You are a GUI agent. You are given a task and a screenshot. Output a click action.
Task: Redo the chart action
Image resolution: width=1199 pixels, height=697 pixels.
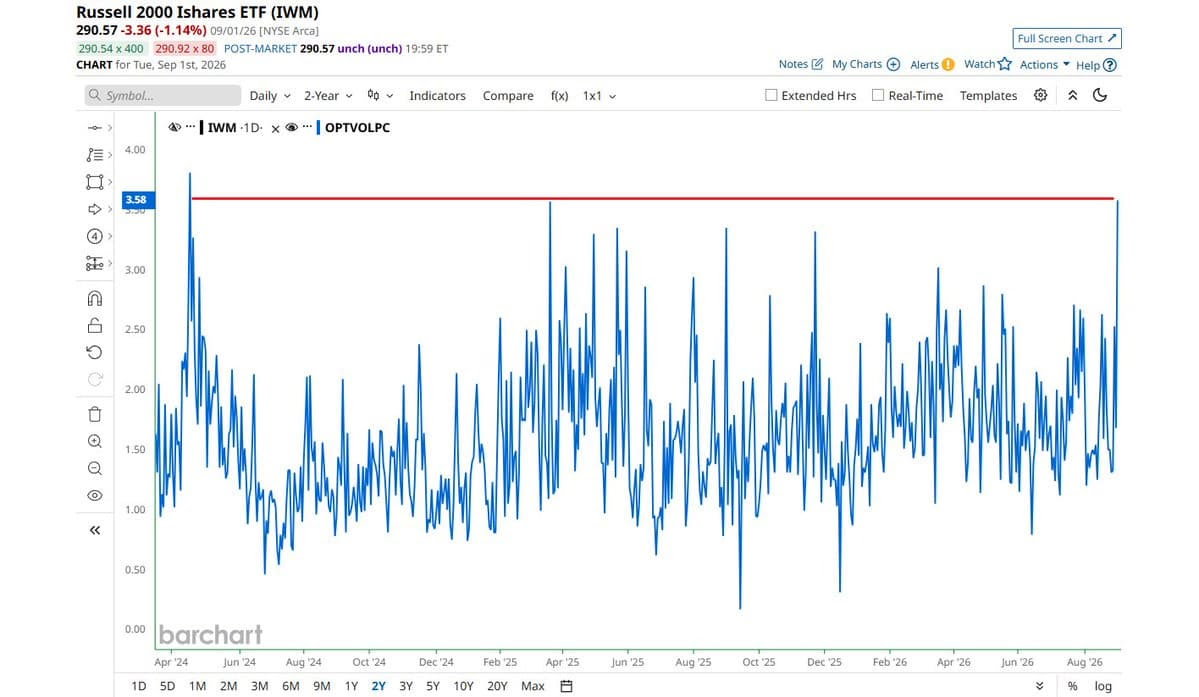coord(95,379)
